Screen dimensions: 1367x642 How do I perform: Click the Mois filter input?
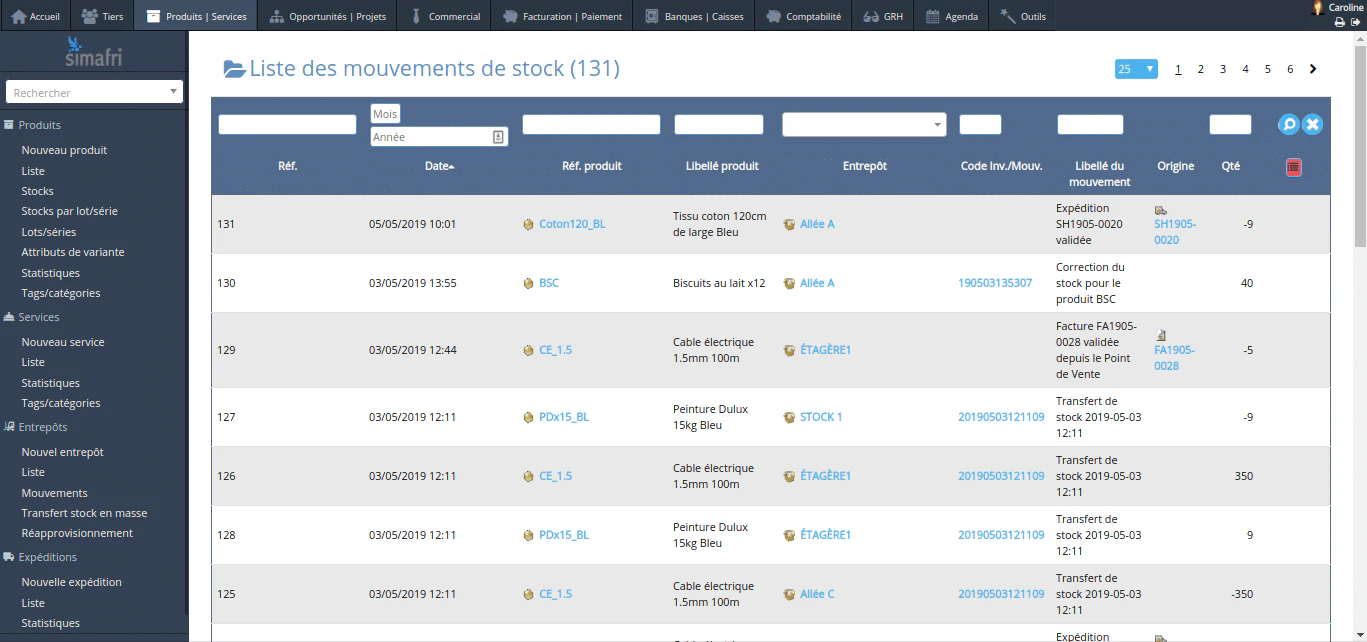[x=385, y=114]
